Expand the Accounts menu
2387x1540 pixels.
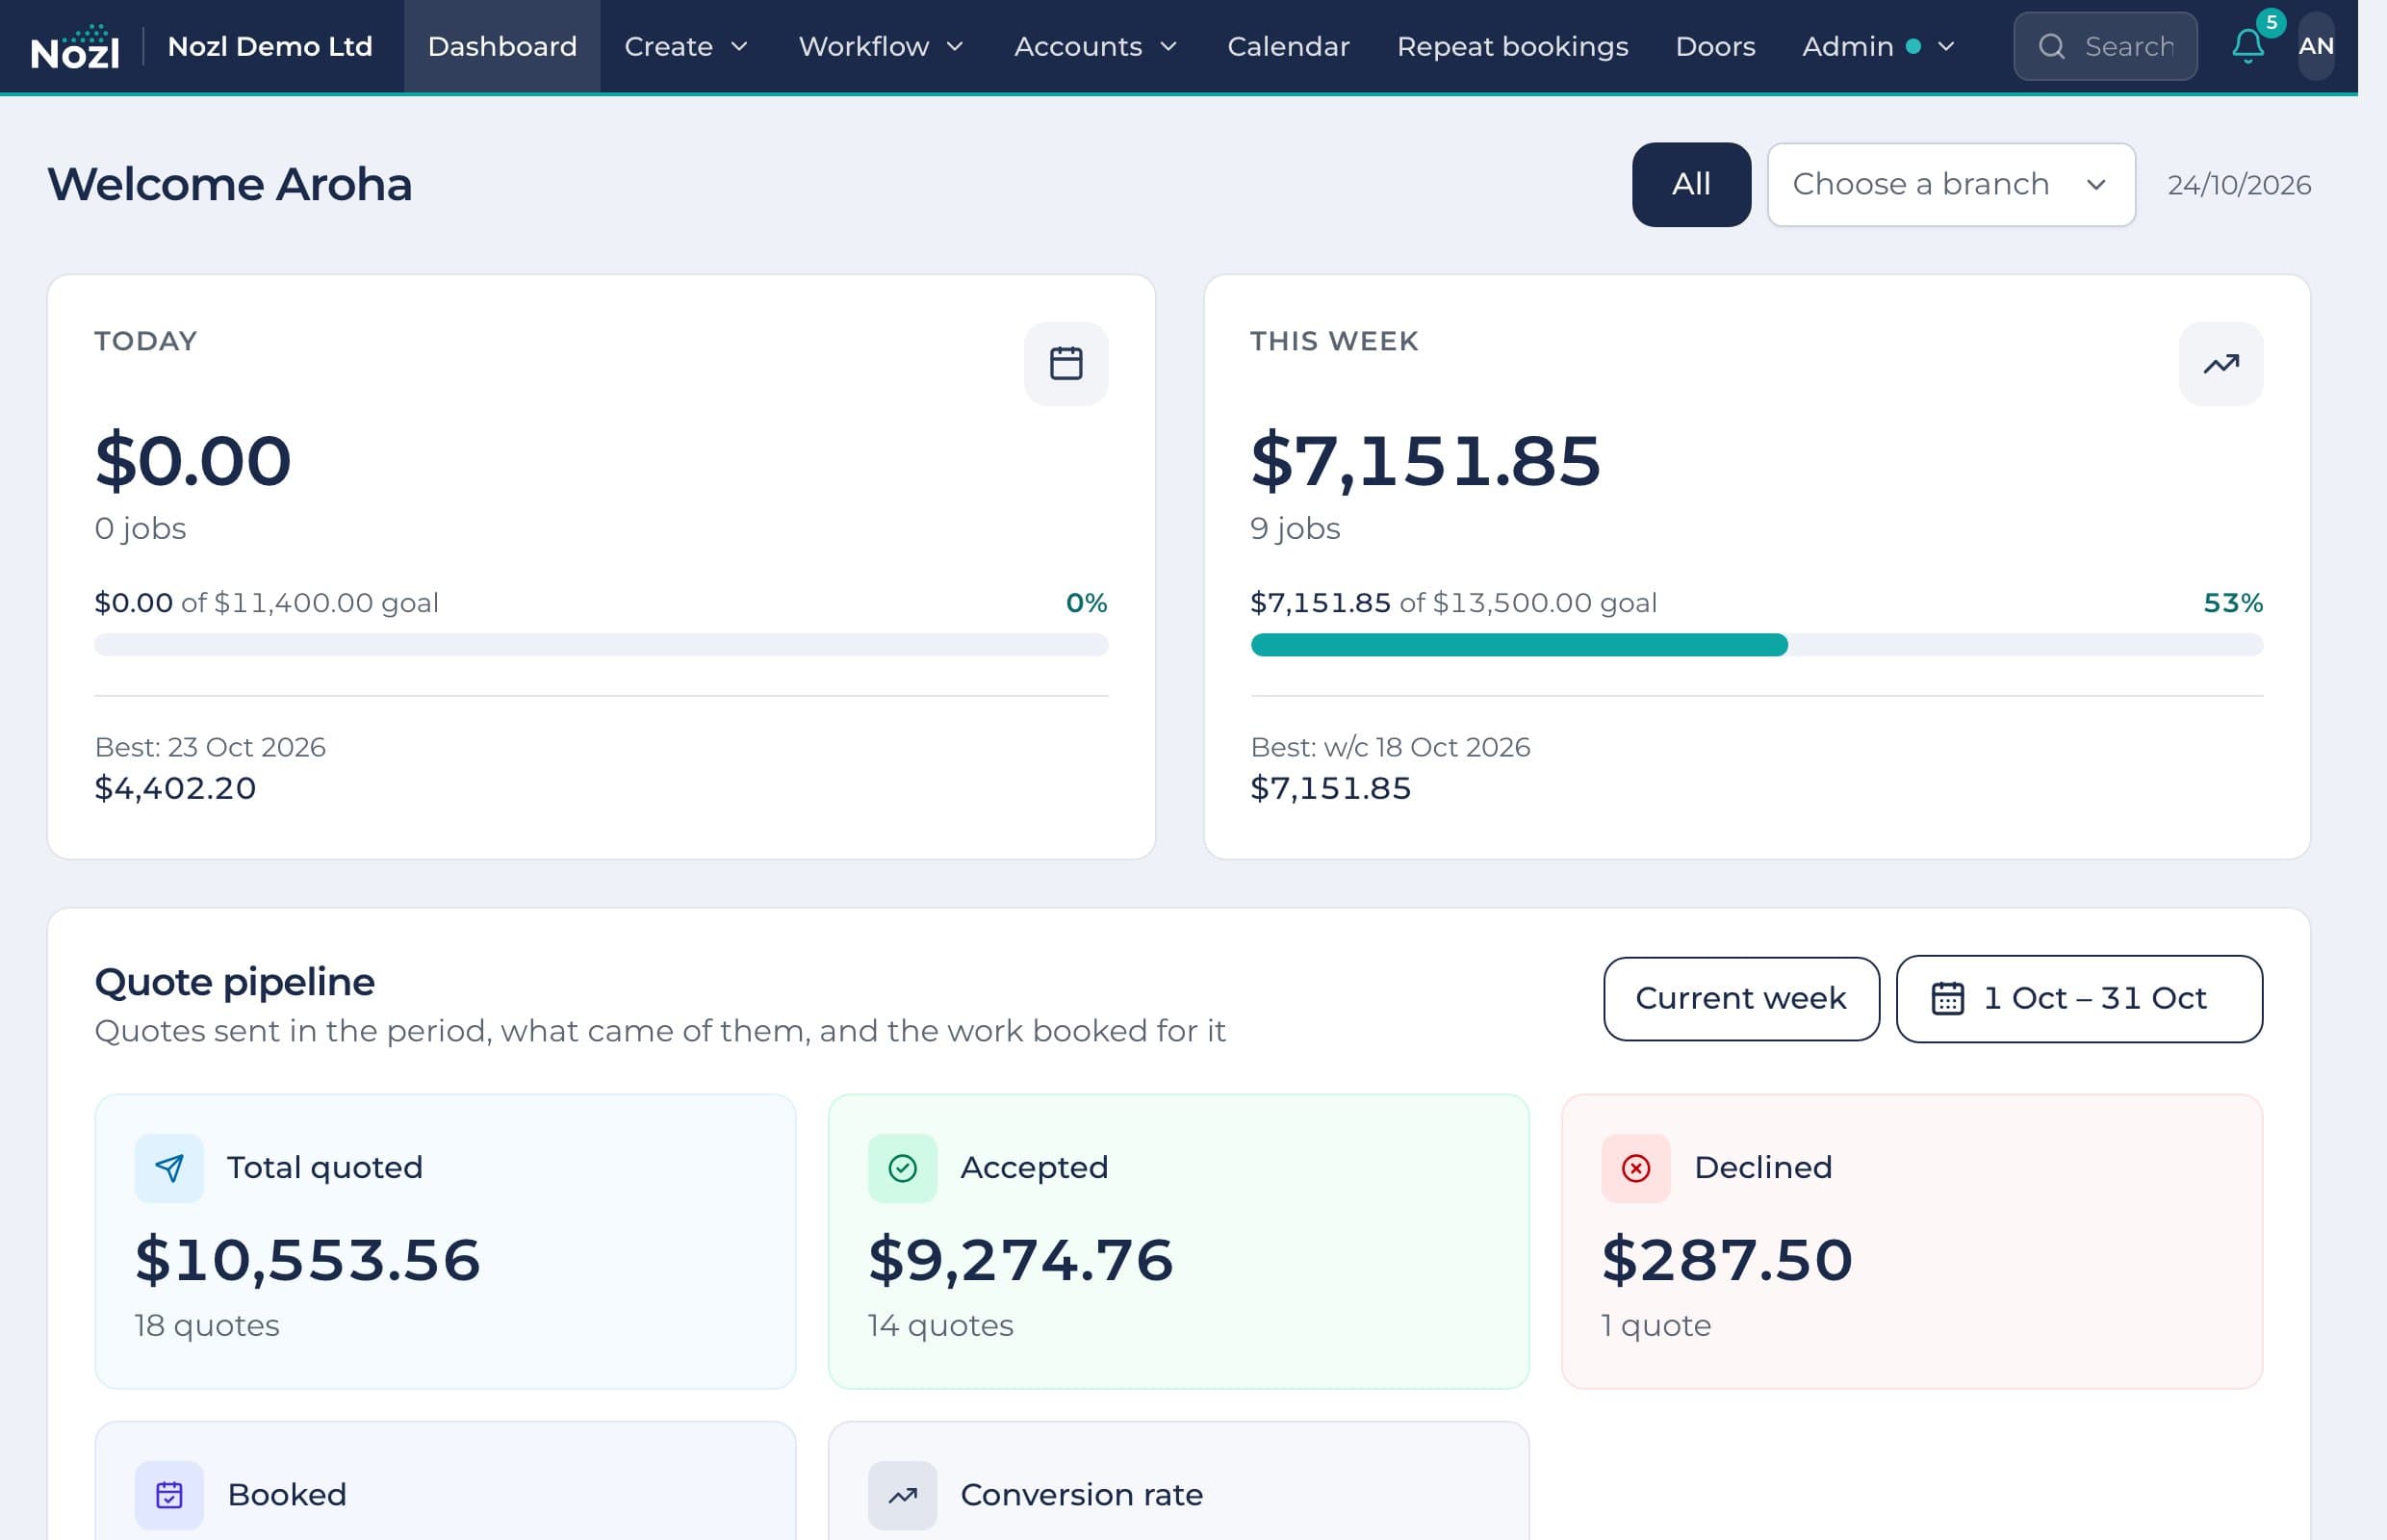coord(1096,46)
